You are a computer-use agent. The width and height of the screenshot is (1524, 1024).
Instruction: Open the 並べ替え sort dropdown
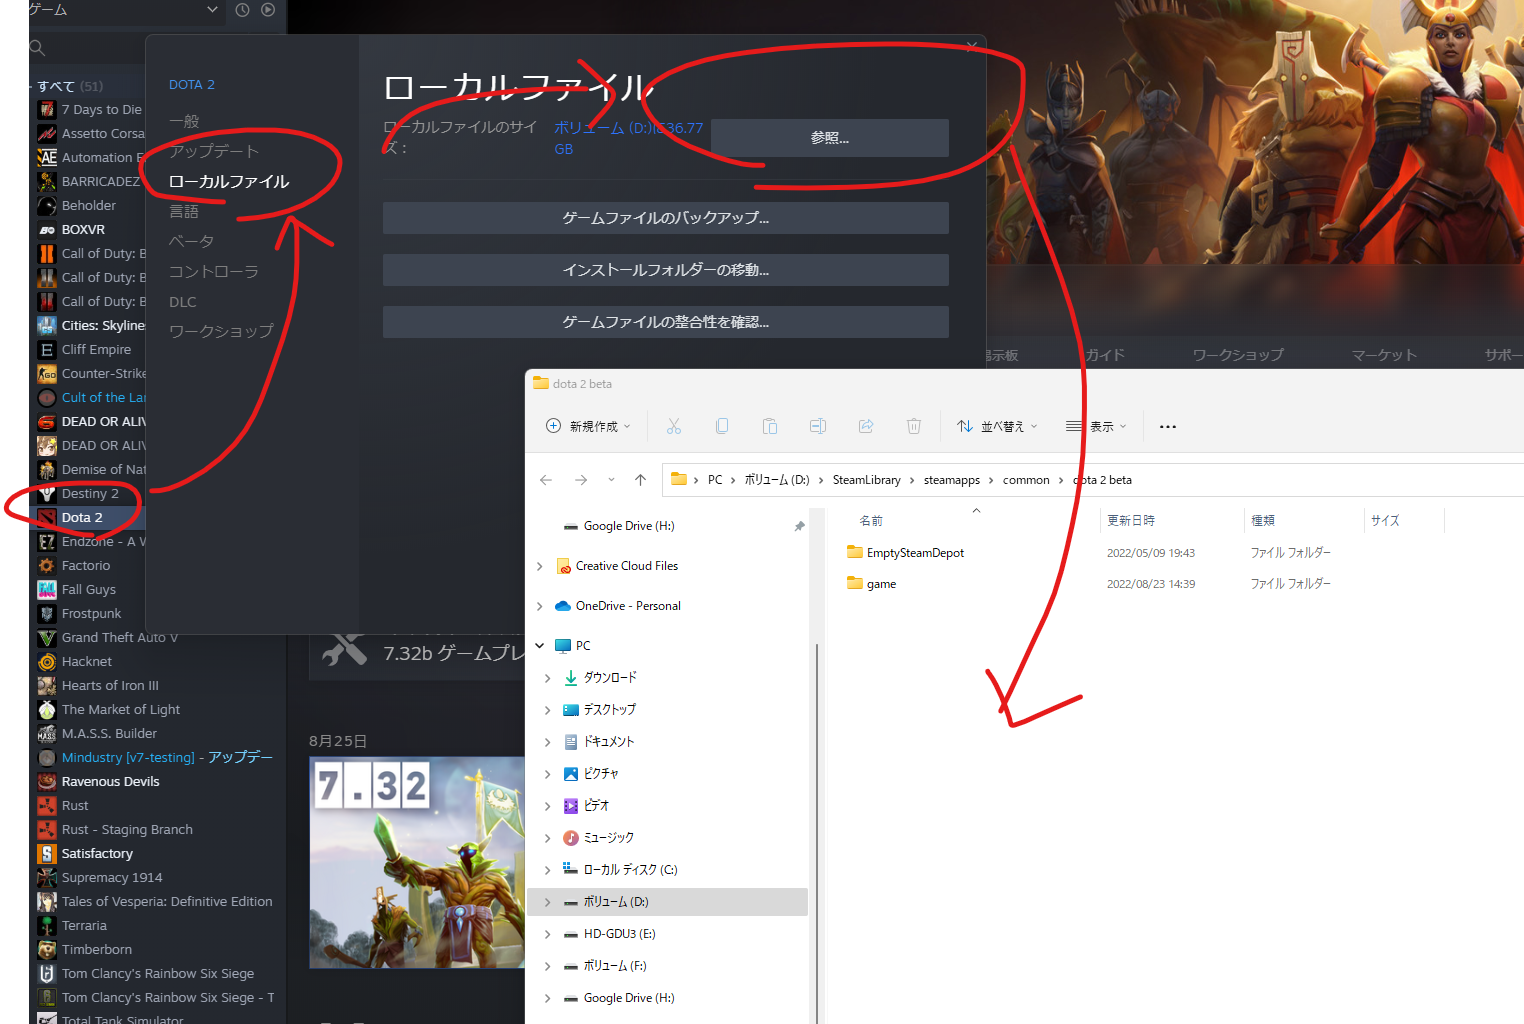click(x=997, y=425)
